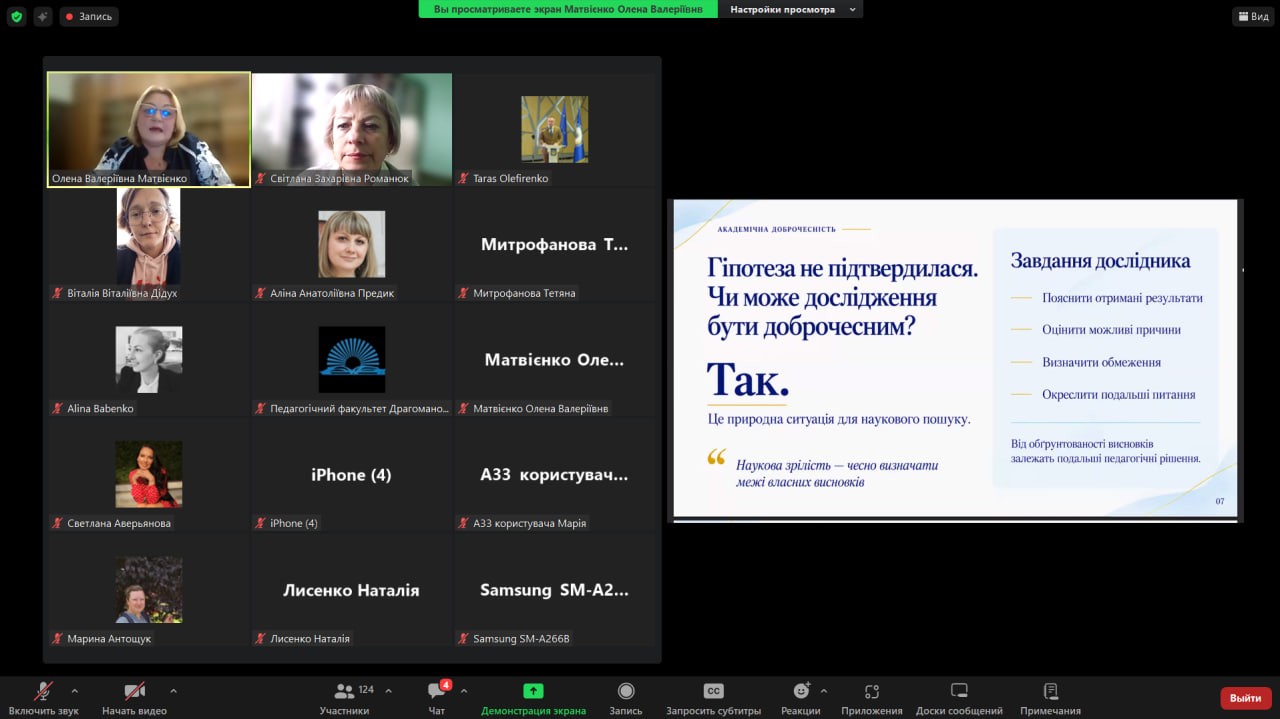Open the 'Настройки просмотра' dropdown
The height and width of the screenshot is (719, 1280).
click(791, 9)
